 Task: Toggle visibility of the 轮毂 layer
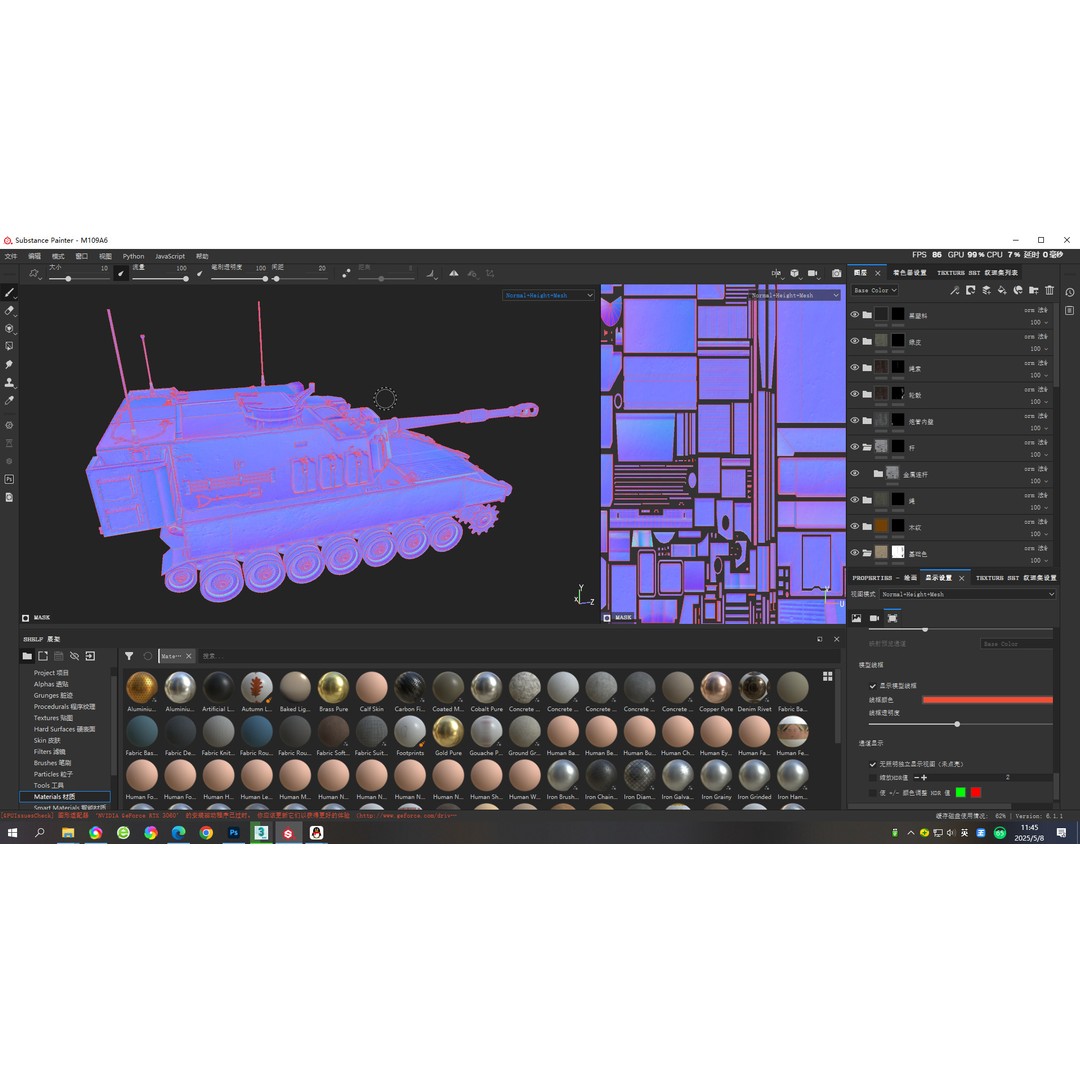coord(855,394)
